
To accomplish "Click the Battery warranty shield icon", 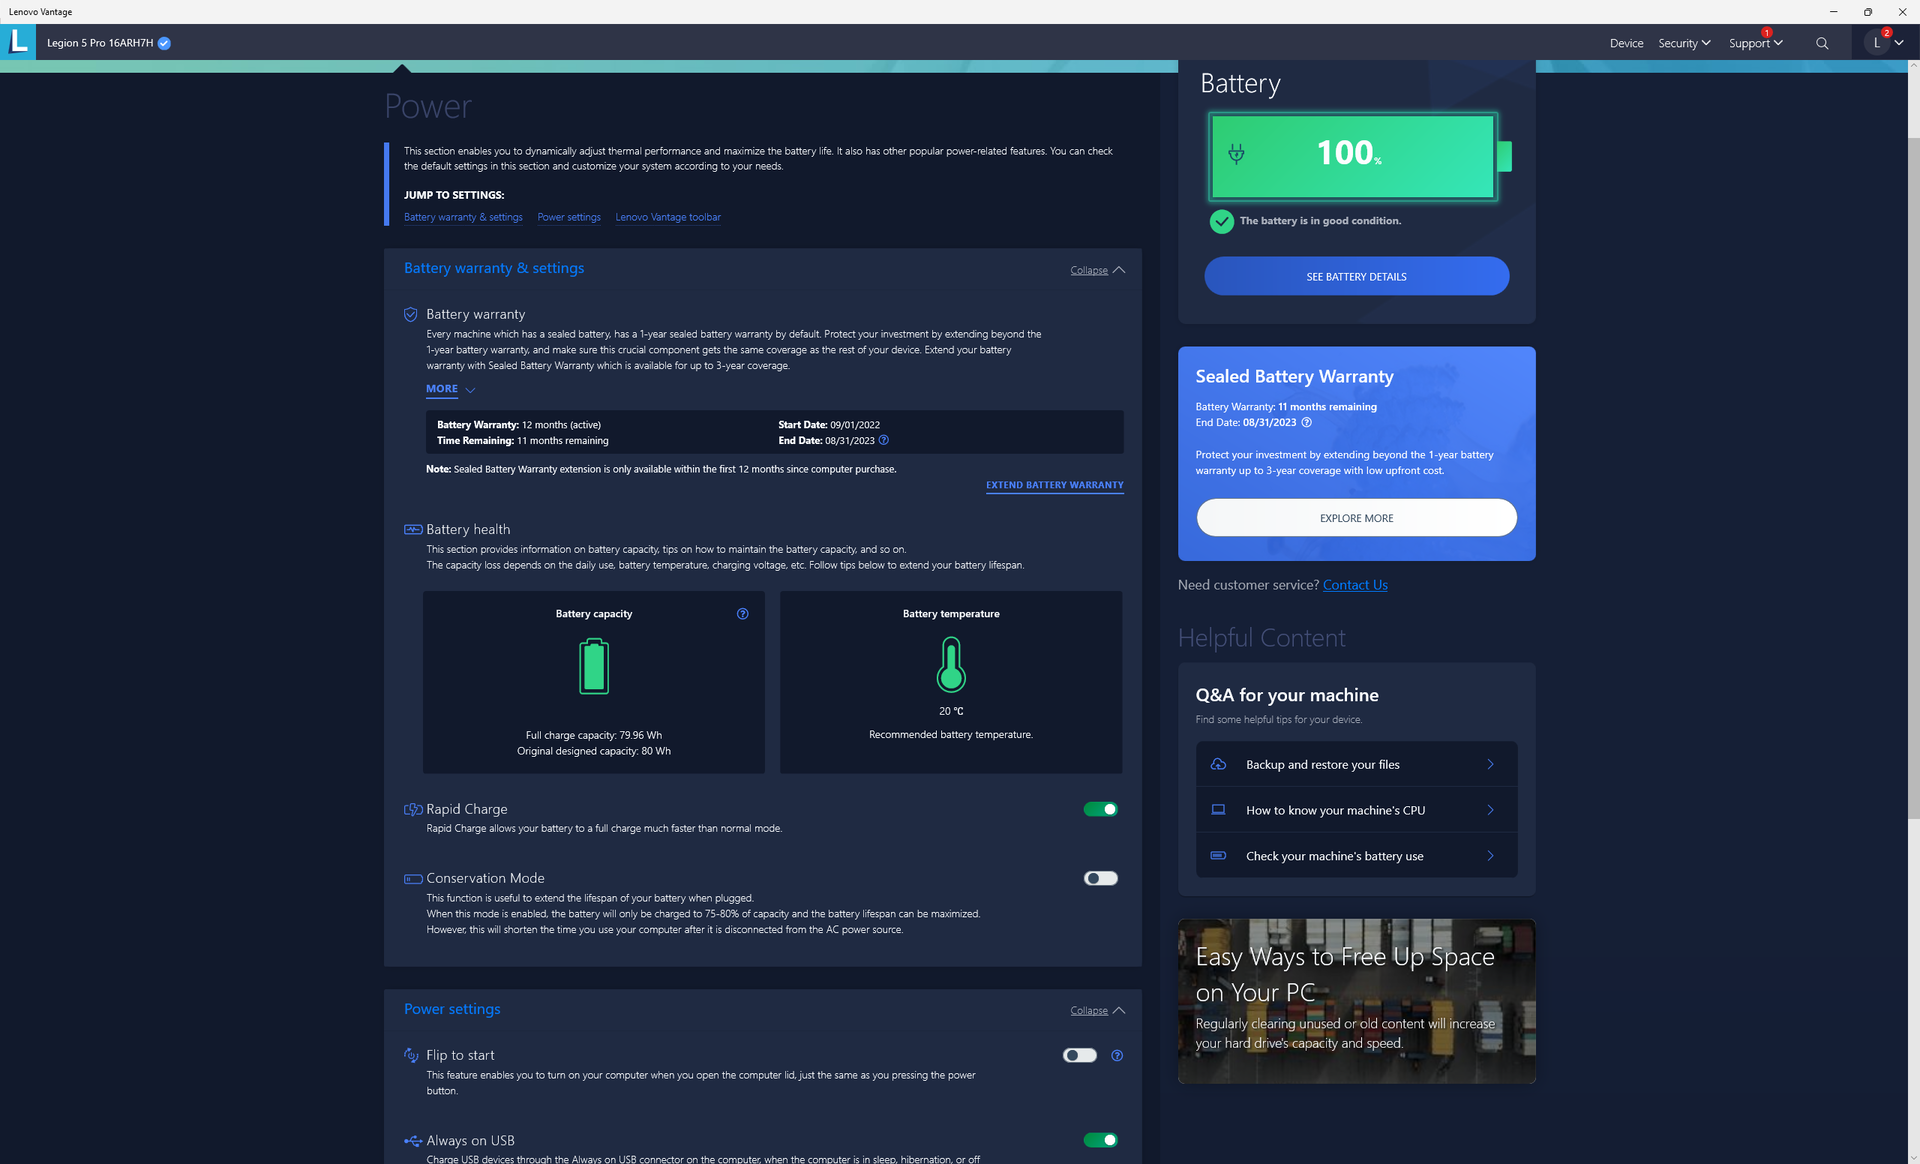I will coord(411,314).
